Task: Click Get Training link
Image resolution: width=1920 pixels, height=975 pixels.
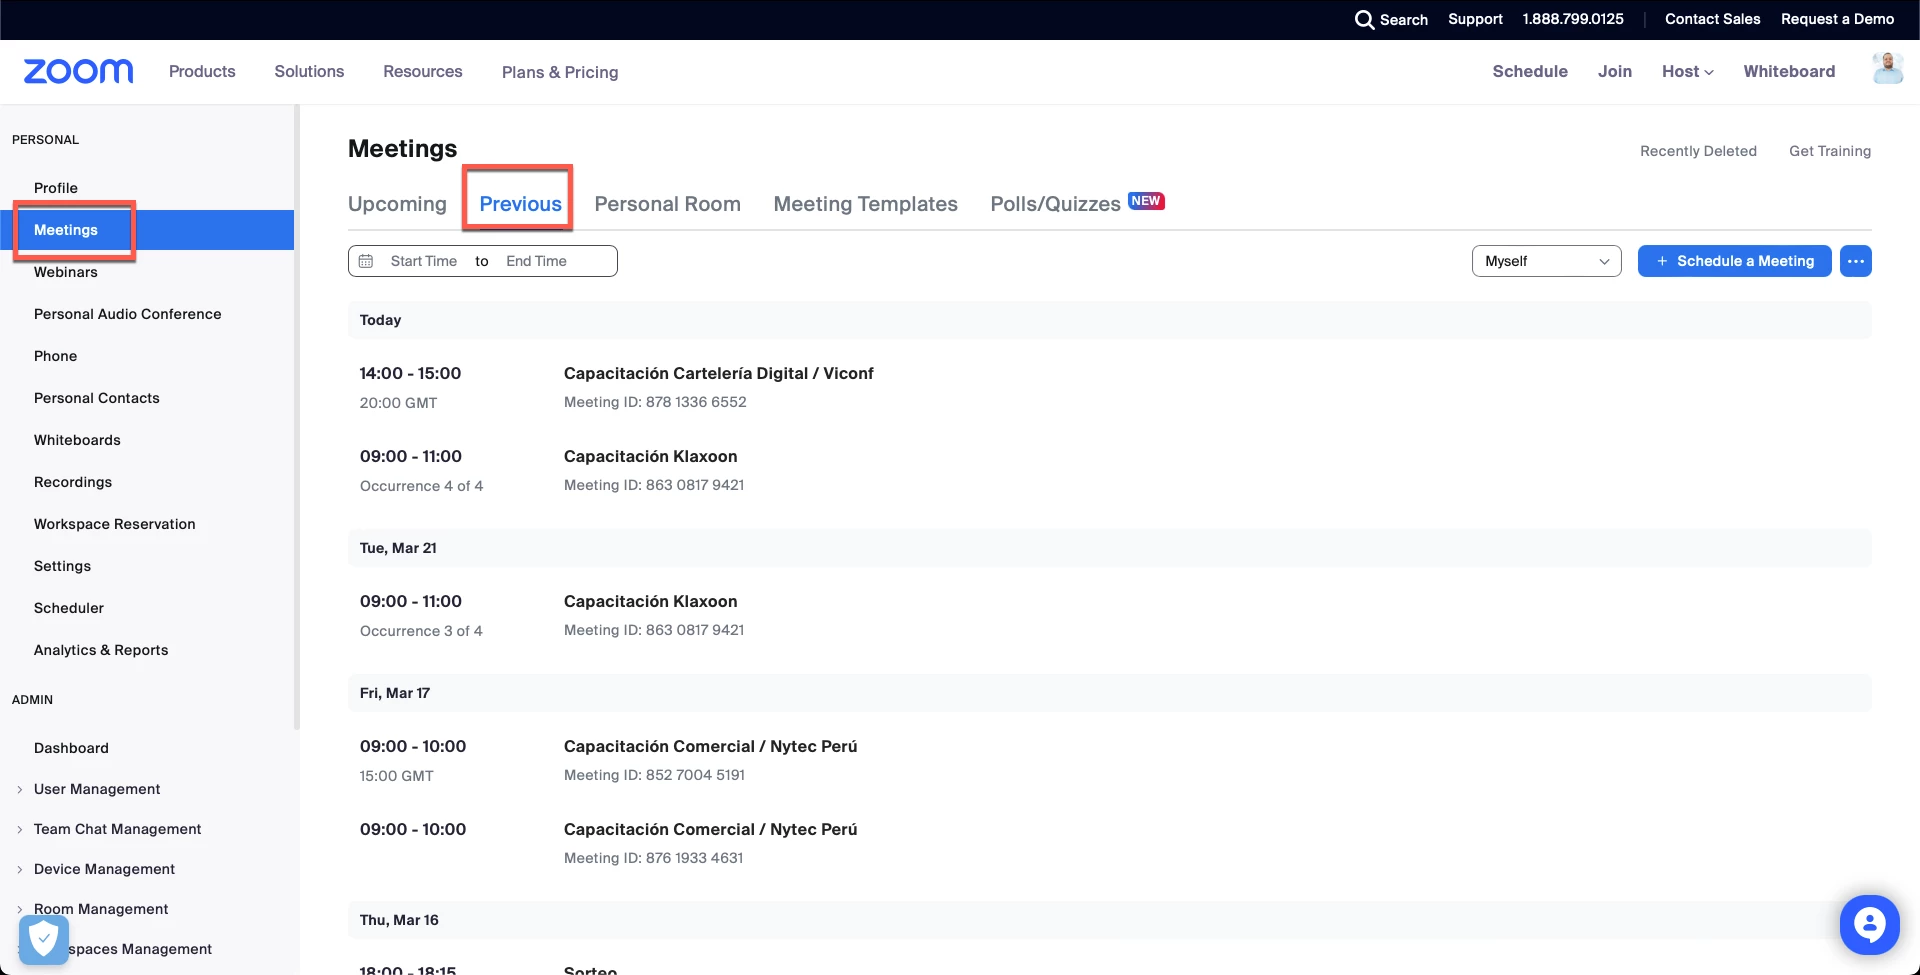Action: coord(1830,151)
